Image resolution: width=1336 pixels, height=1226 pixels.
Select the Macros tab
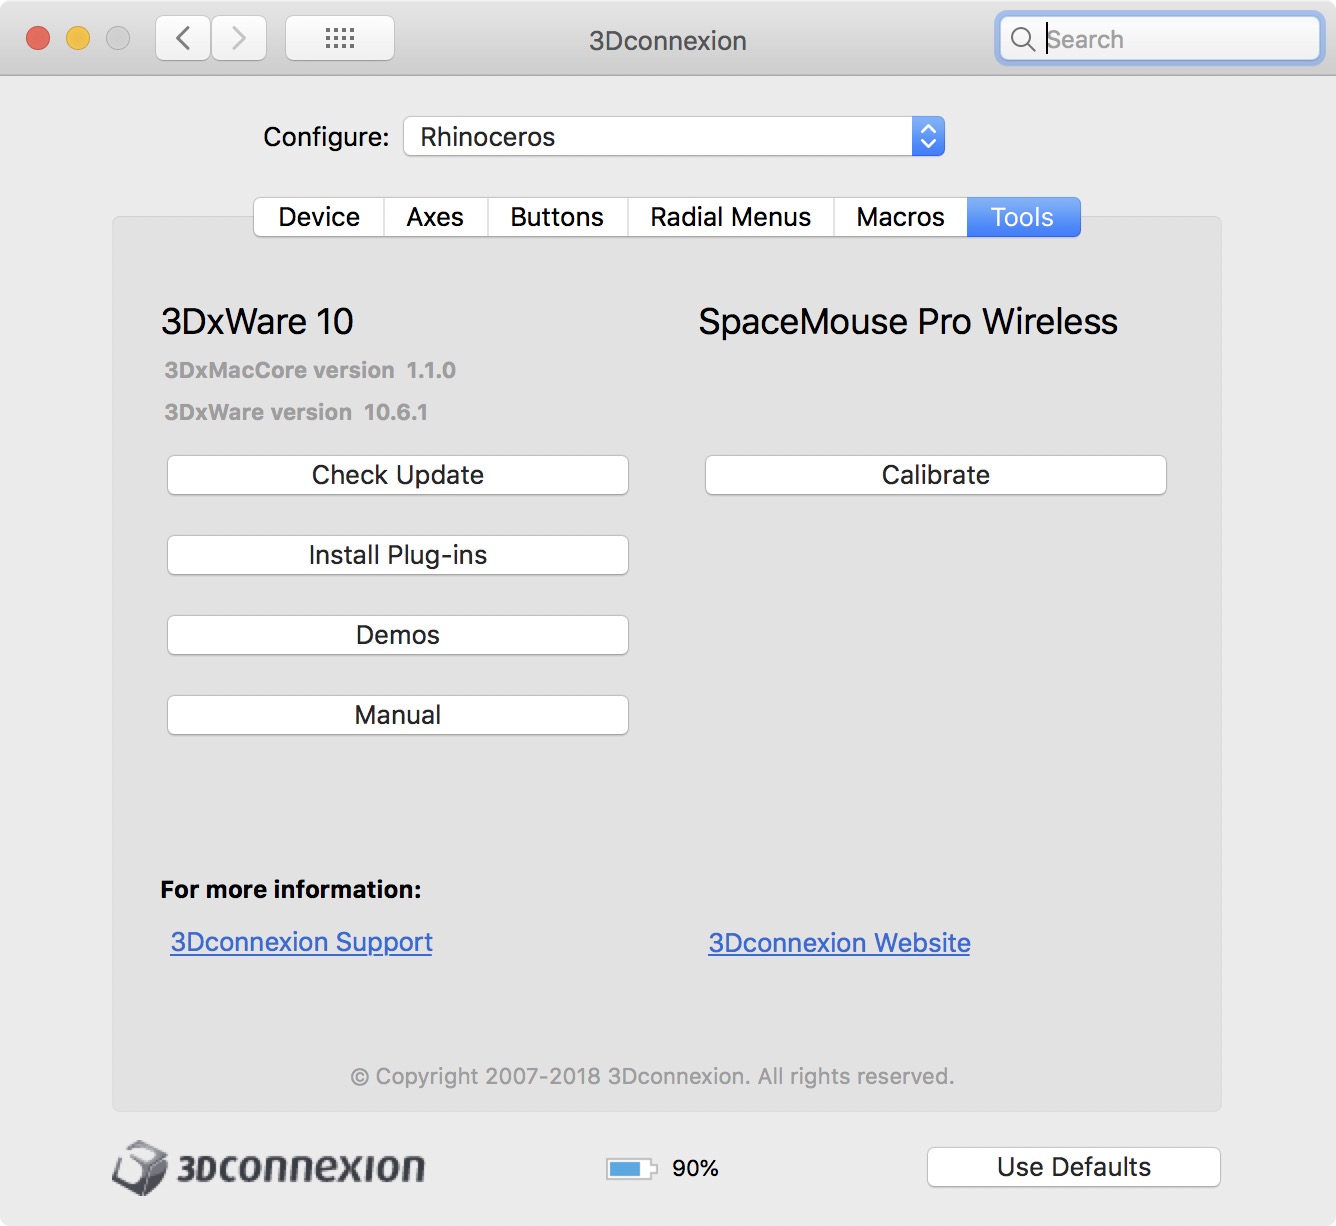pos(900,217)
